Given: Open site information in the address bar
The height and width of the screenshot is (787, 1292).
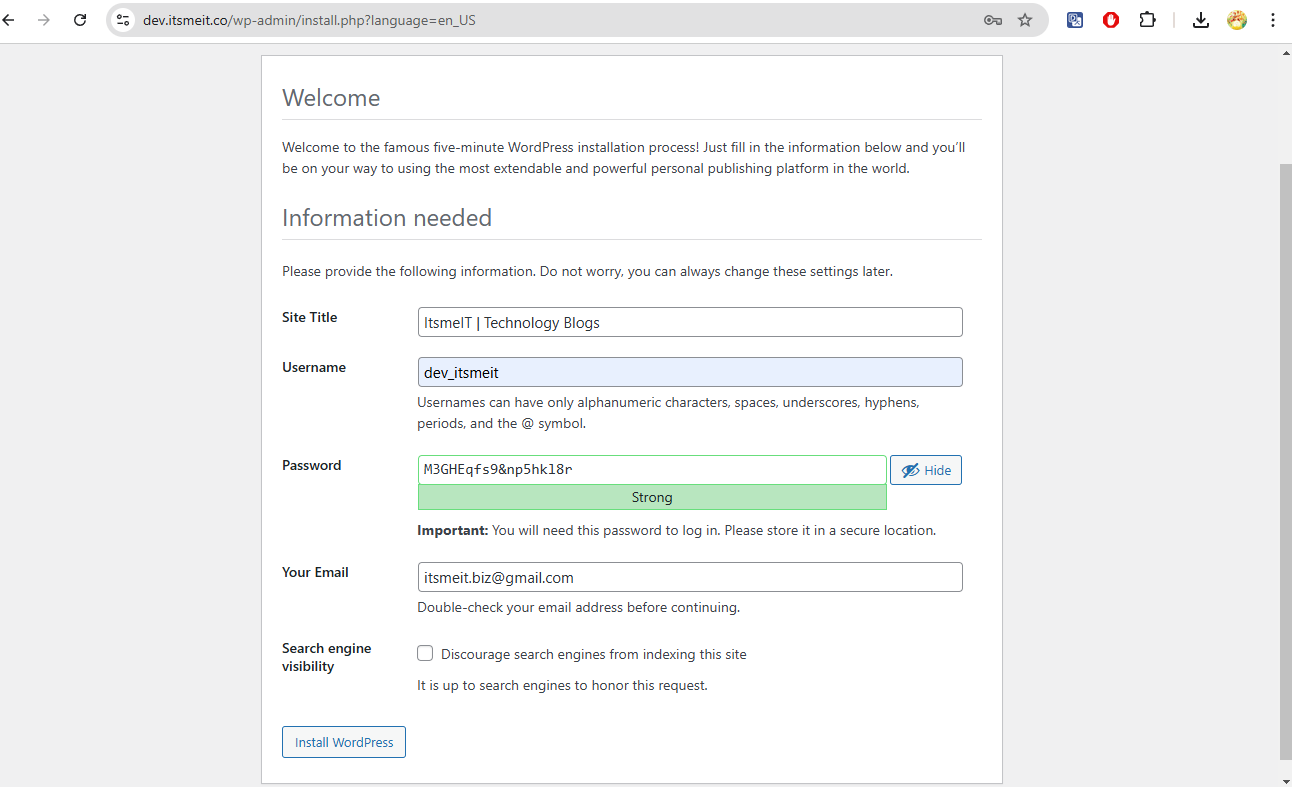Looking at the screenshot, I should pos(122,19).
